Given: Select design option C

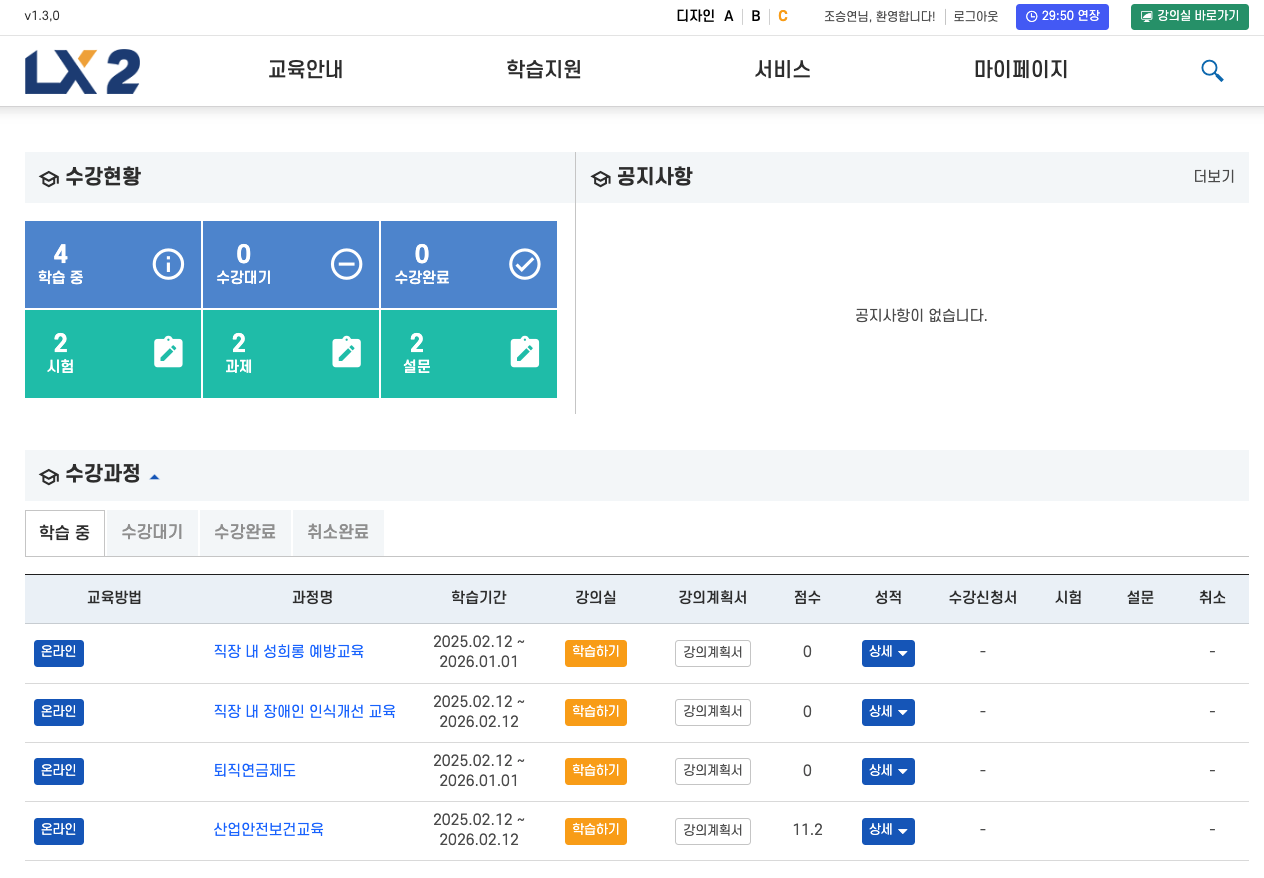Looking at the screenshot, I should point(783,16).
